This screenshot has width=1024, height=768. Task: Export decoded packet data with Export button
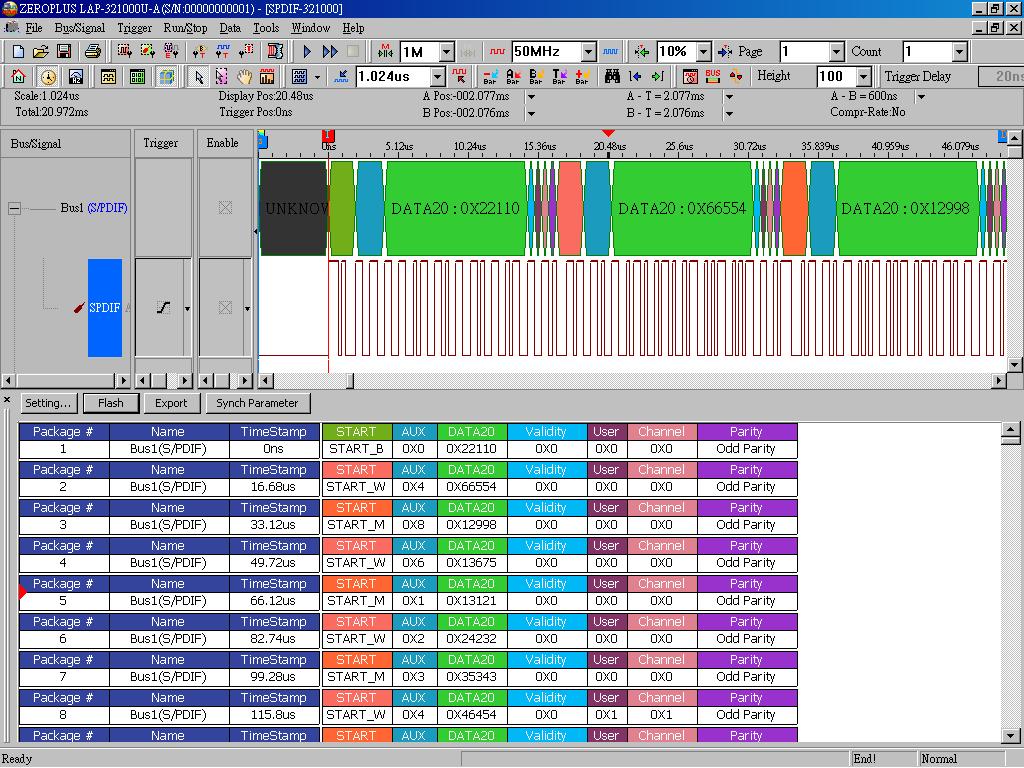tap(171, 403)
